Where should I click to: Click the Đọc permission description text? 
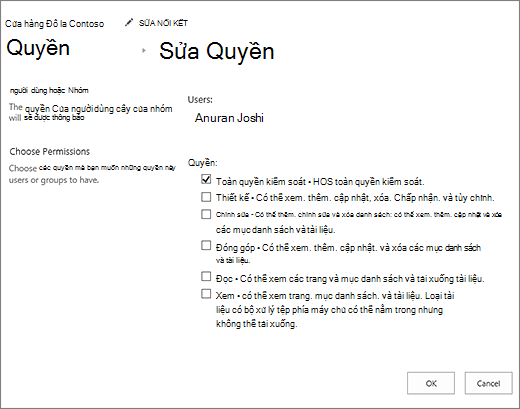[350, 279]
